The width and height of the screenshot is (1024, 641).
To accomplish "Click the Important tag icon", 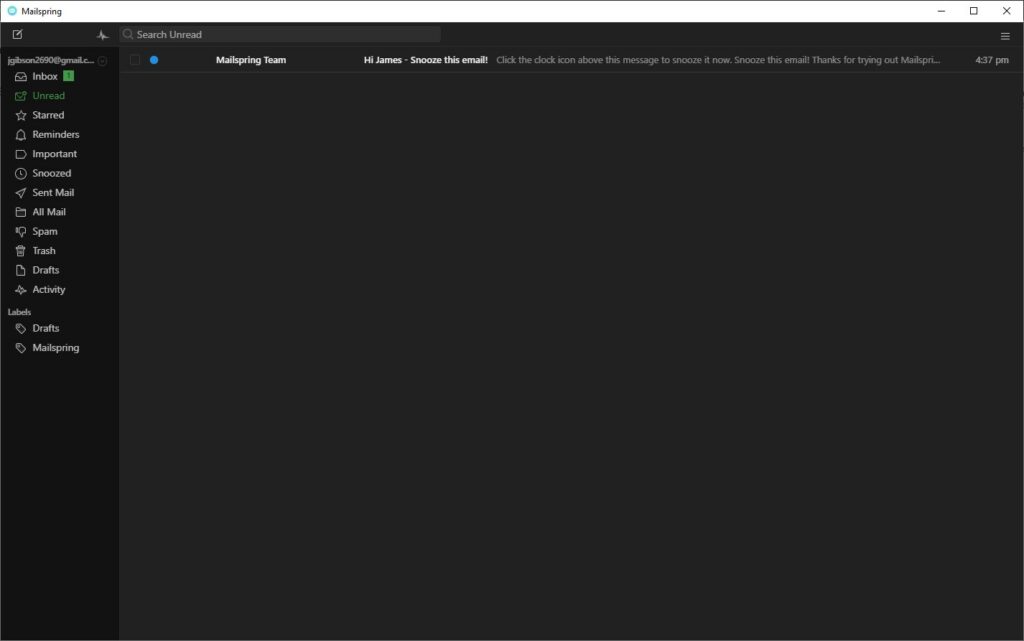I will pos(21,154).
